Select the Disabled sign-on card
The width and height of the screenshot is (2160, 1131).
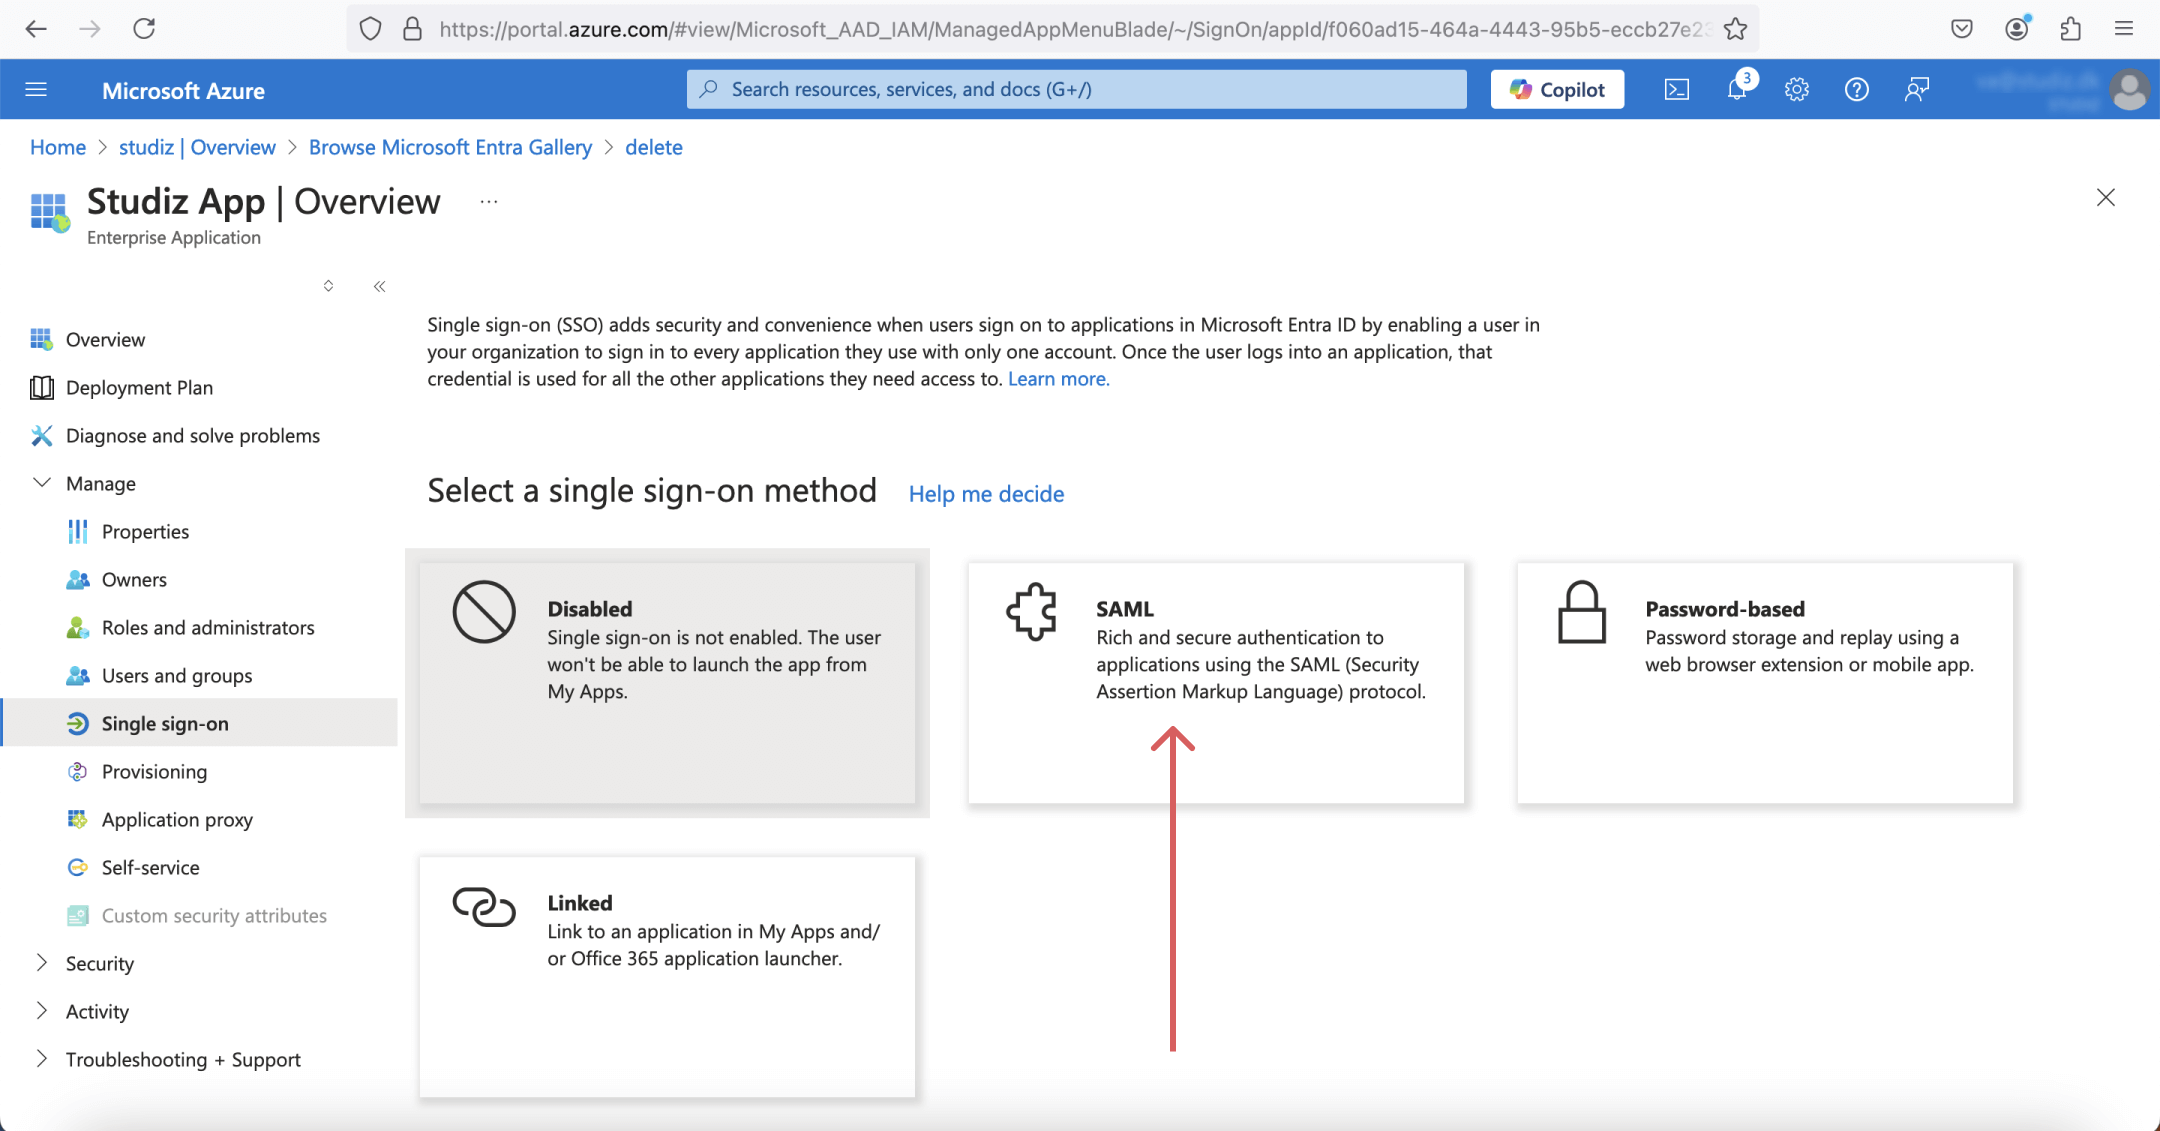[667, 683]
